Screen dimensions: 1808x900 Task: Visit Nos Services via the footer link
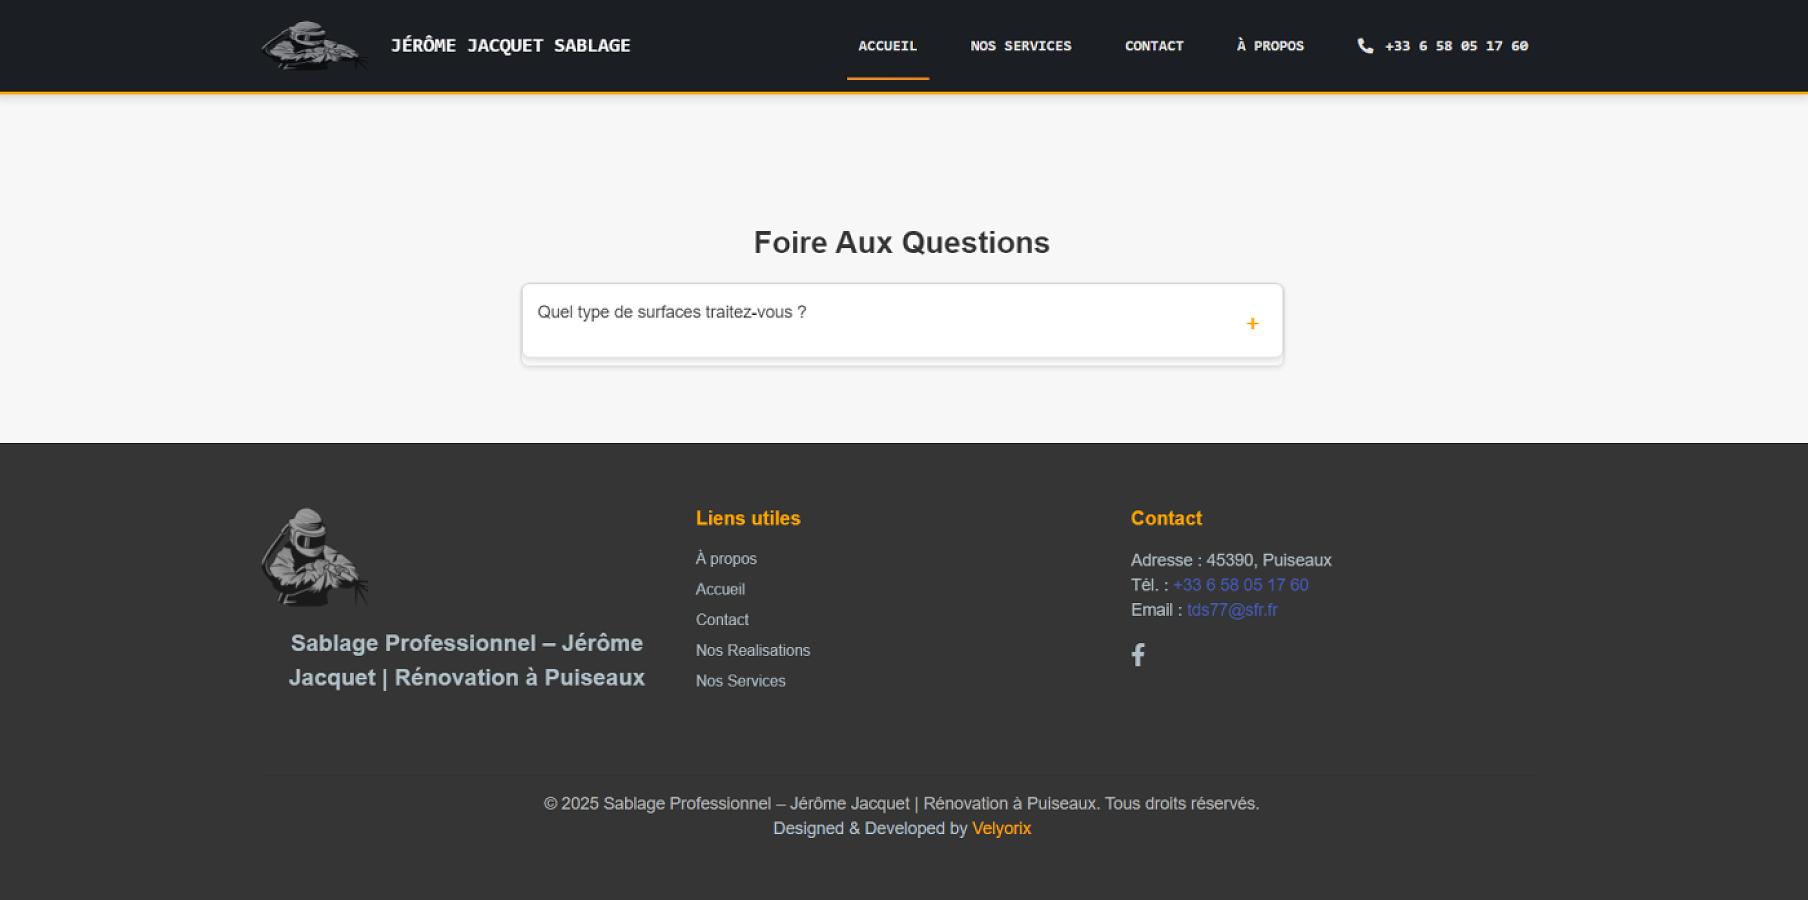click(741, 681)
